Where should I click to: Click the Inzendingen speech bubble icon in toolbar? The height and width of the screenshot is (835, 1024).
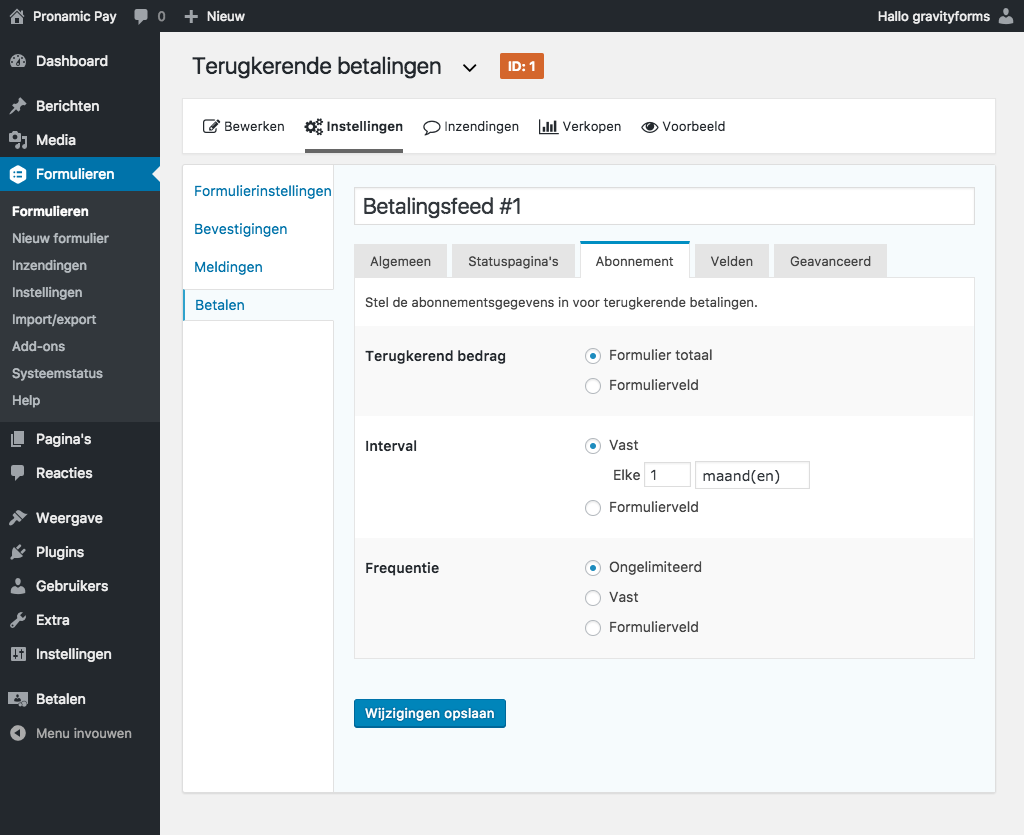click(431, 127)
